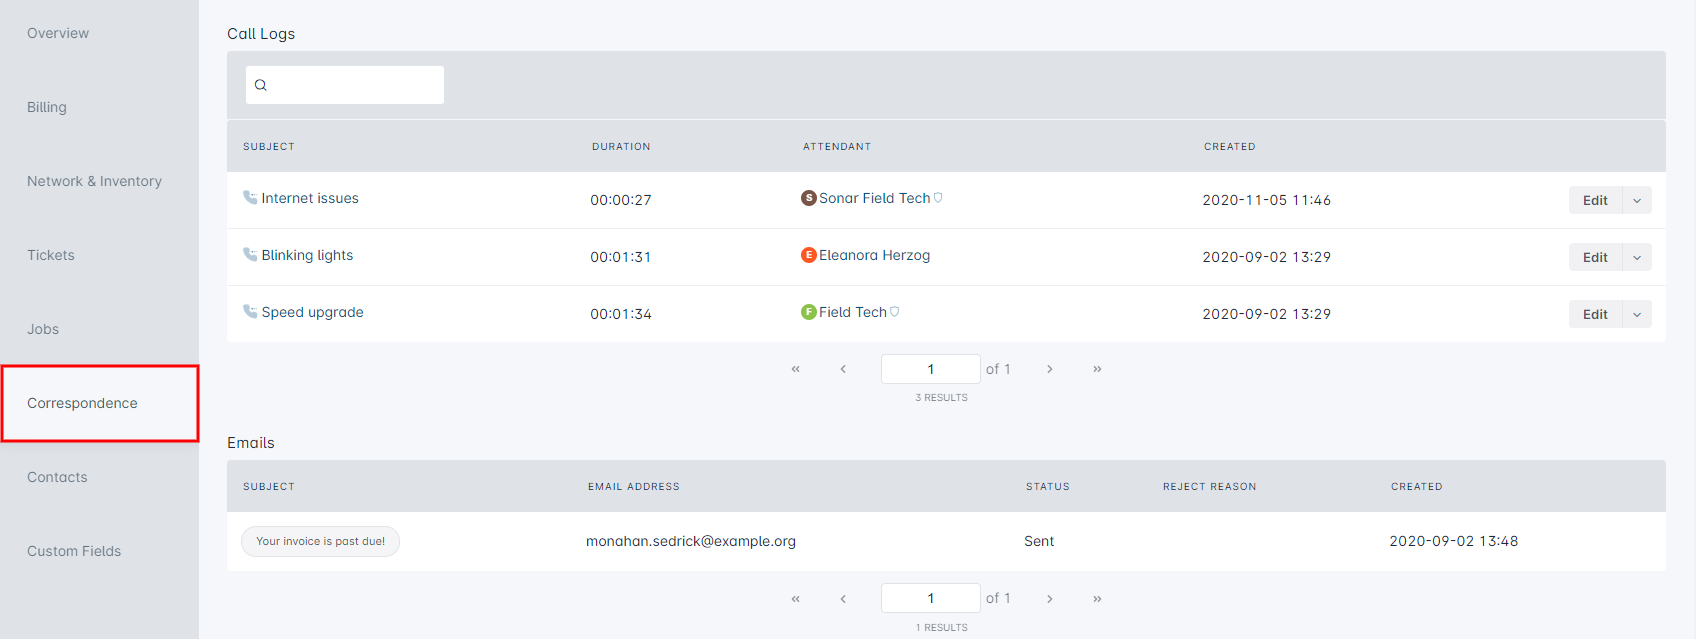Click the search magnifier icon in Call Logs
1696x639 pixels.
[x=261, y=85]
